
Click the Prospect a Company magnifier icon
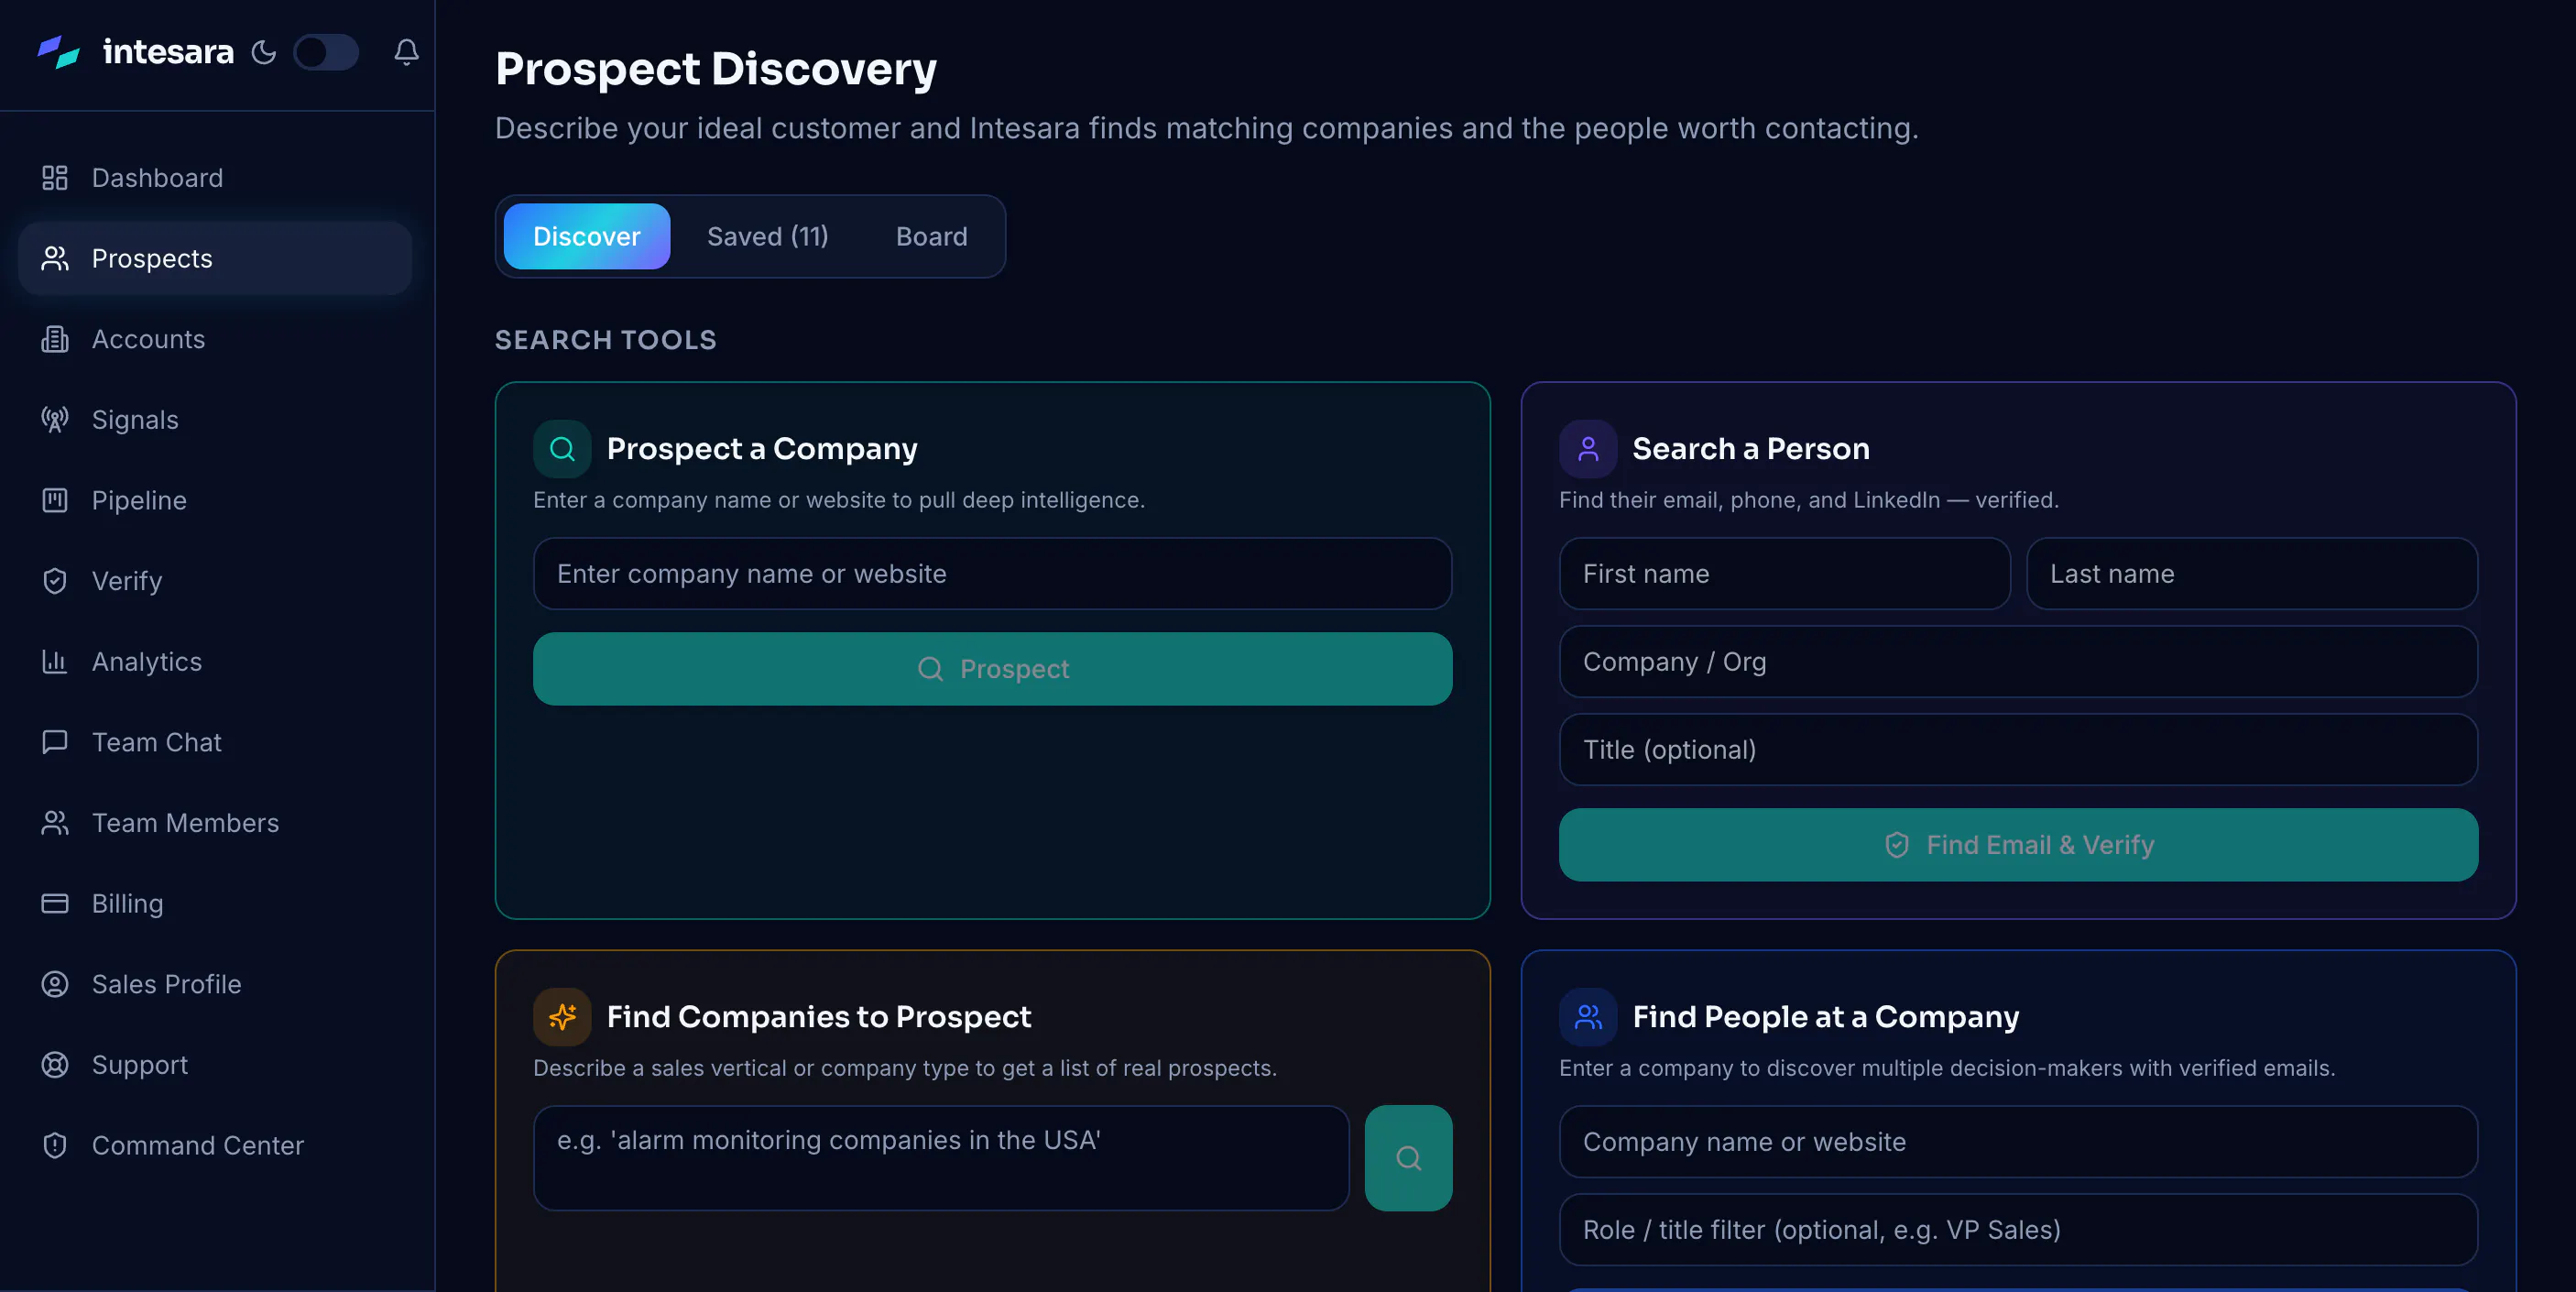coord(562,449)
